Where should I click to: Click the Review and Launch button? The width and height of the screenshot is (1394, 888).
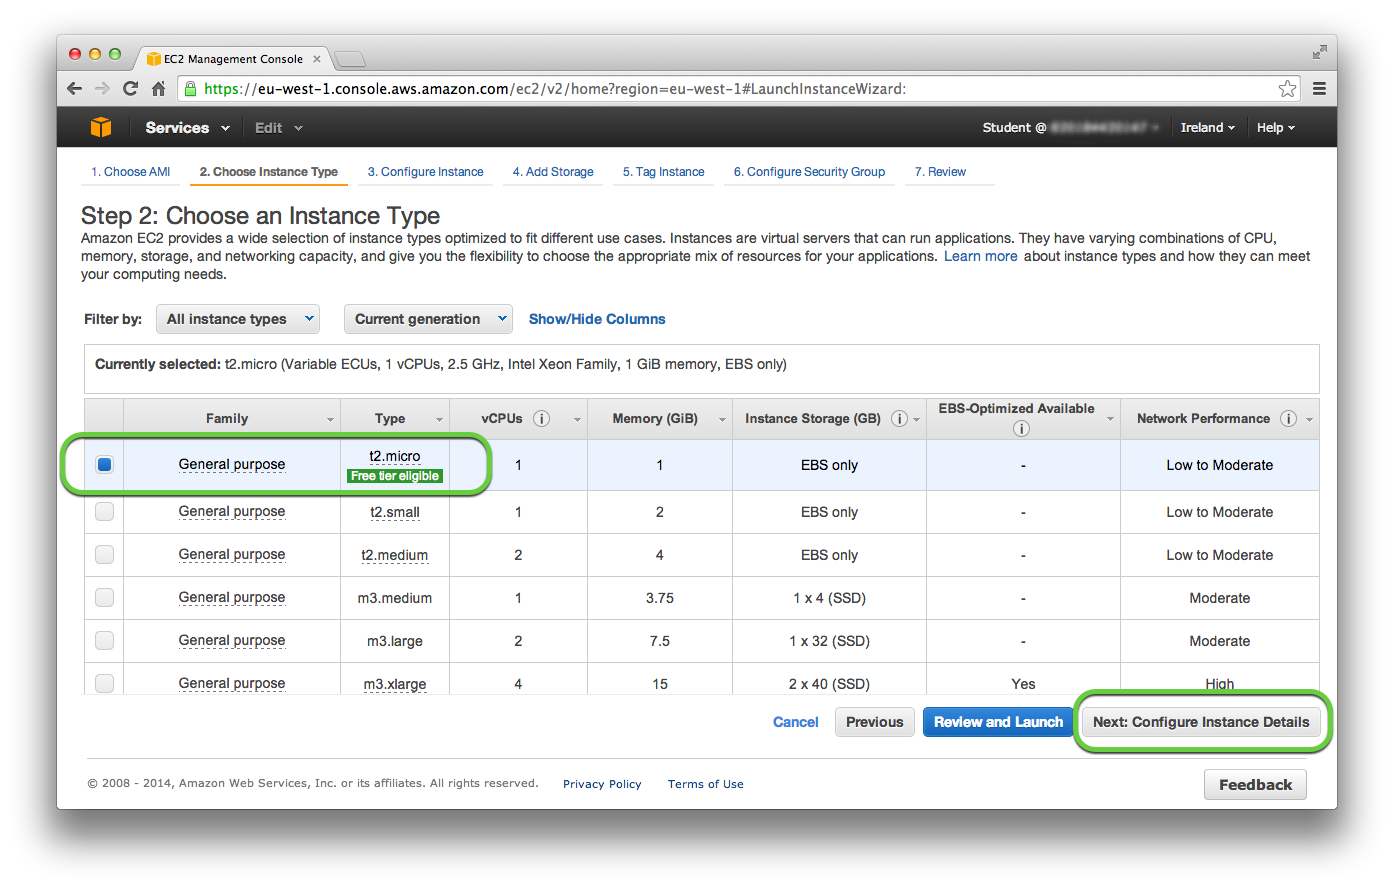click(x=998, y=722)
